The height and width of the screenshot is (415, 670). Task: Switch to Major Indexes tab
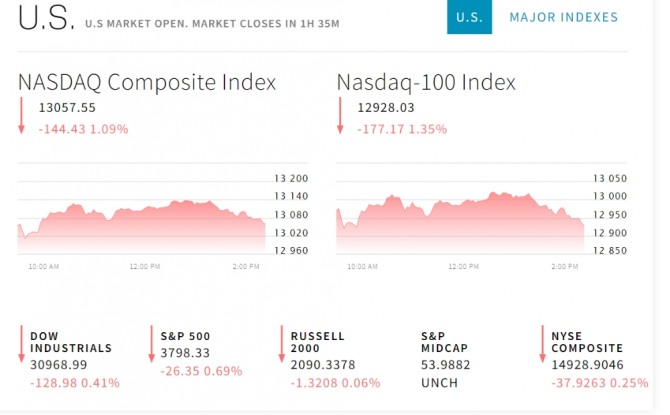point(563,17)
